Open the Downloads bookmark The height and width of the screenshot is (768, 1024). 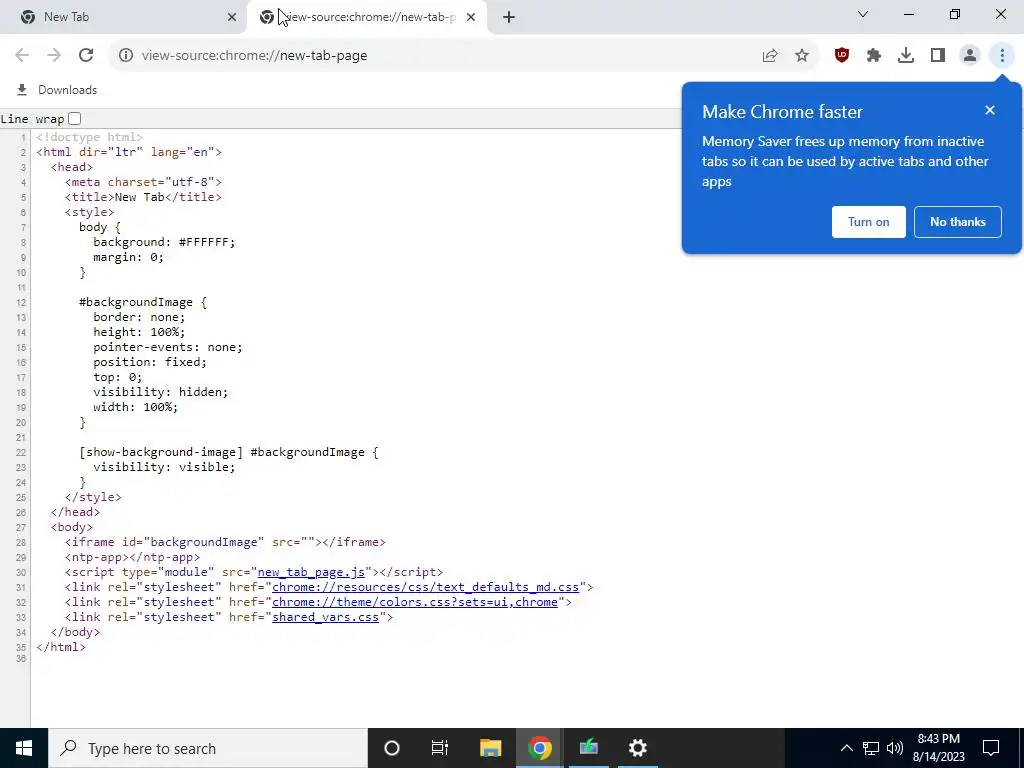[x=57, y=90]
